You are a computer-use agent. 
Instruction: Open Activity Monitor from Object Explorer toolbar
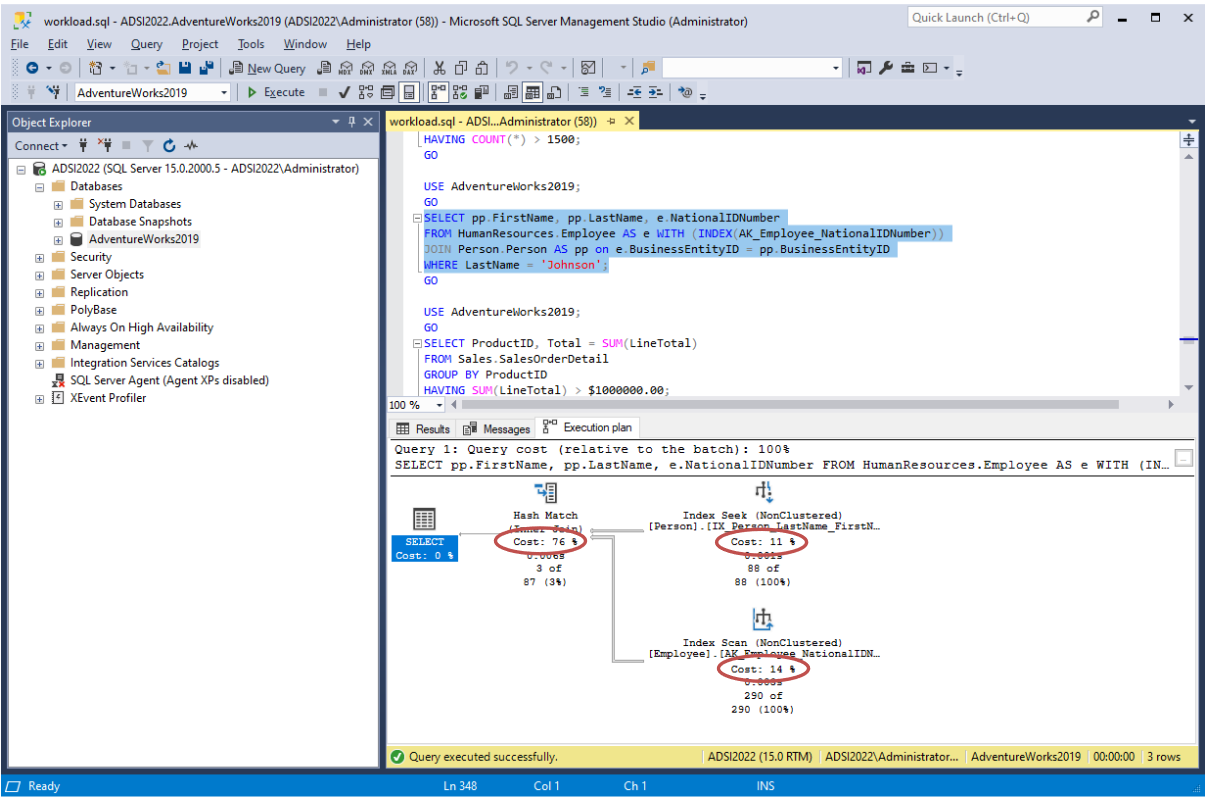(x=190, y=146)
